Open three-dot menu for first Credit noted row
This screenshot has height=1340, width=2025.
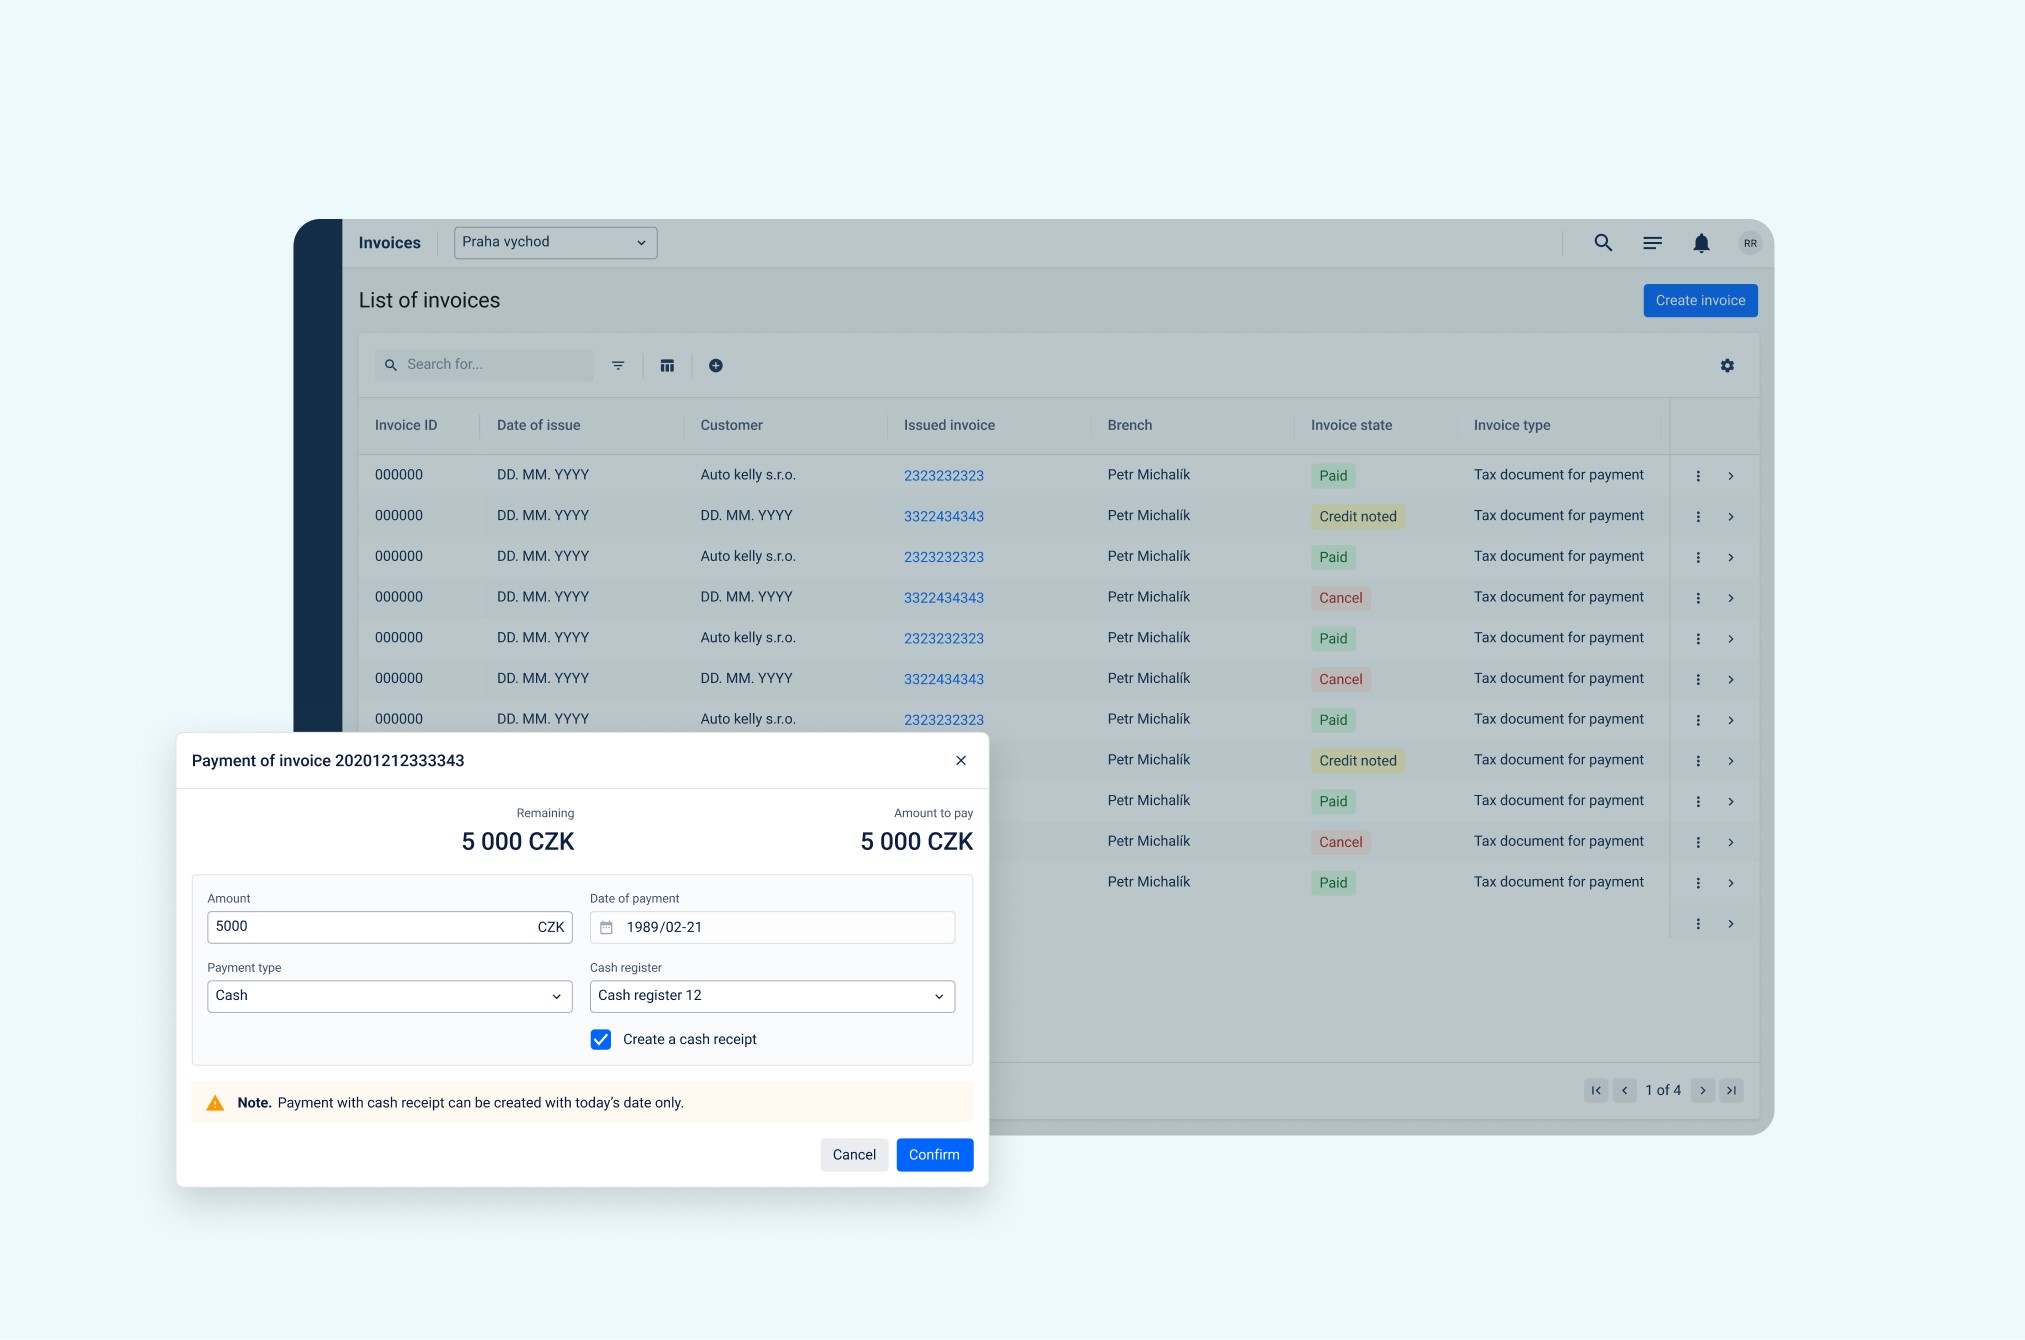coord(1698,517)
